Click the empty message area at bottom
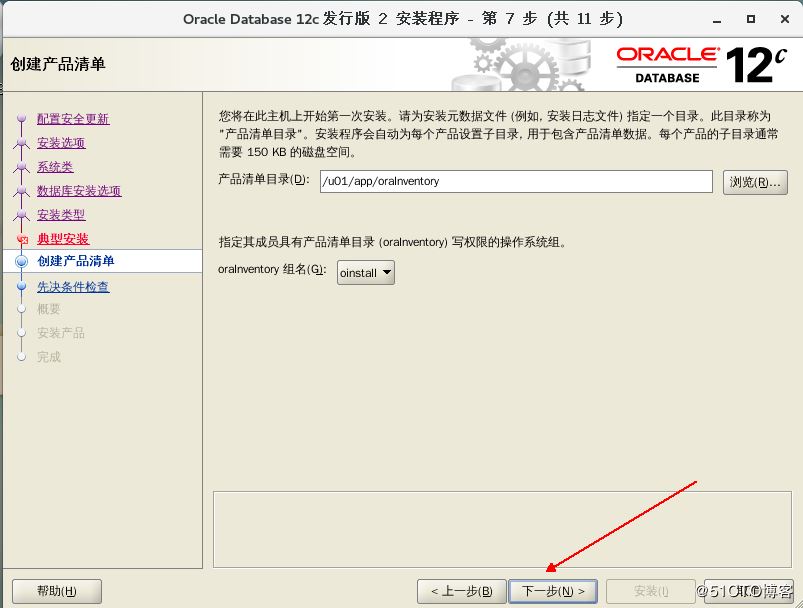Viewport: 803px width, 608px height. click(502, 530)
